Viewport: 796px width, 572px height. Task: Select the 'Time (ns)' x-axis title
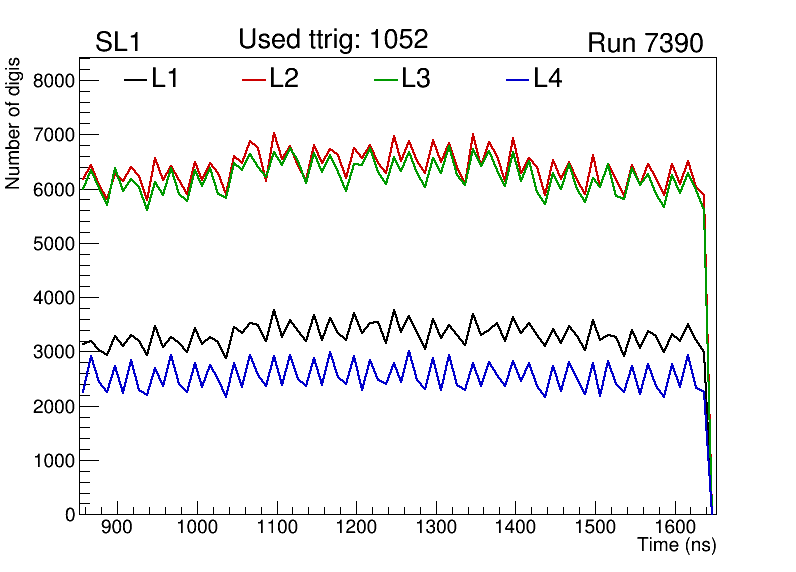(677, 546)
